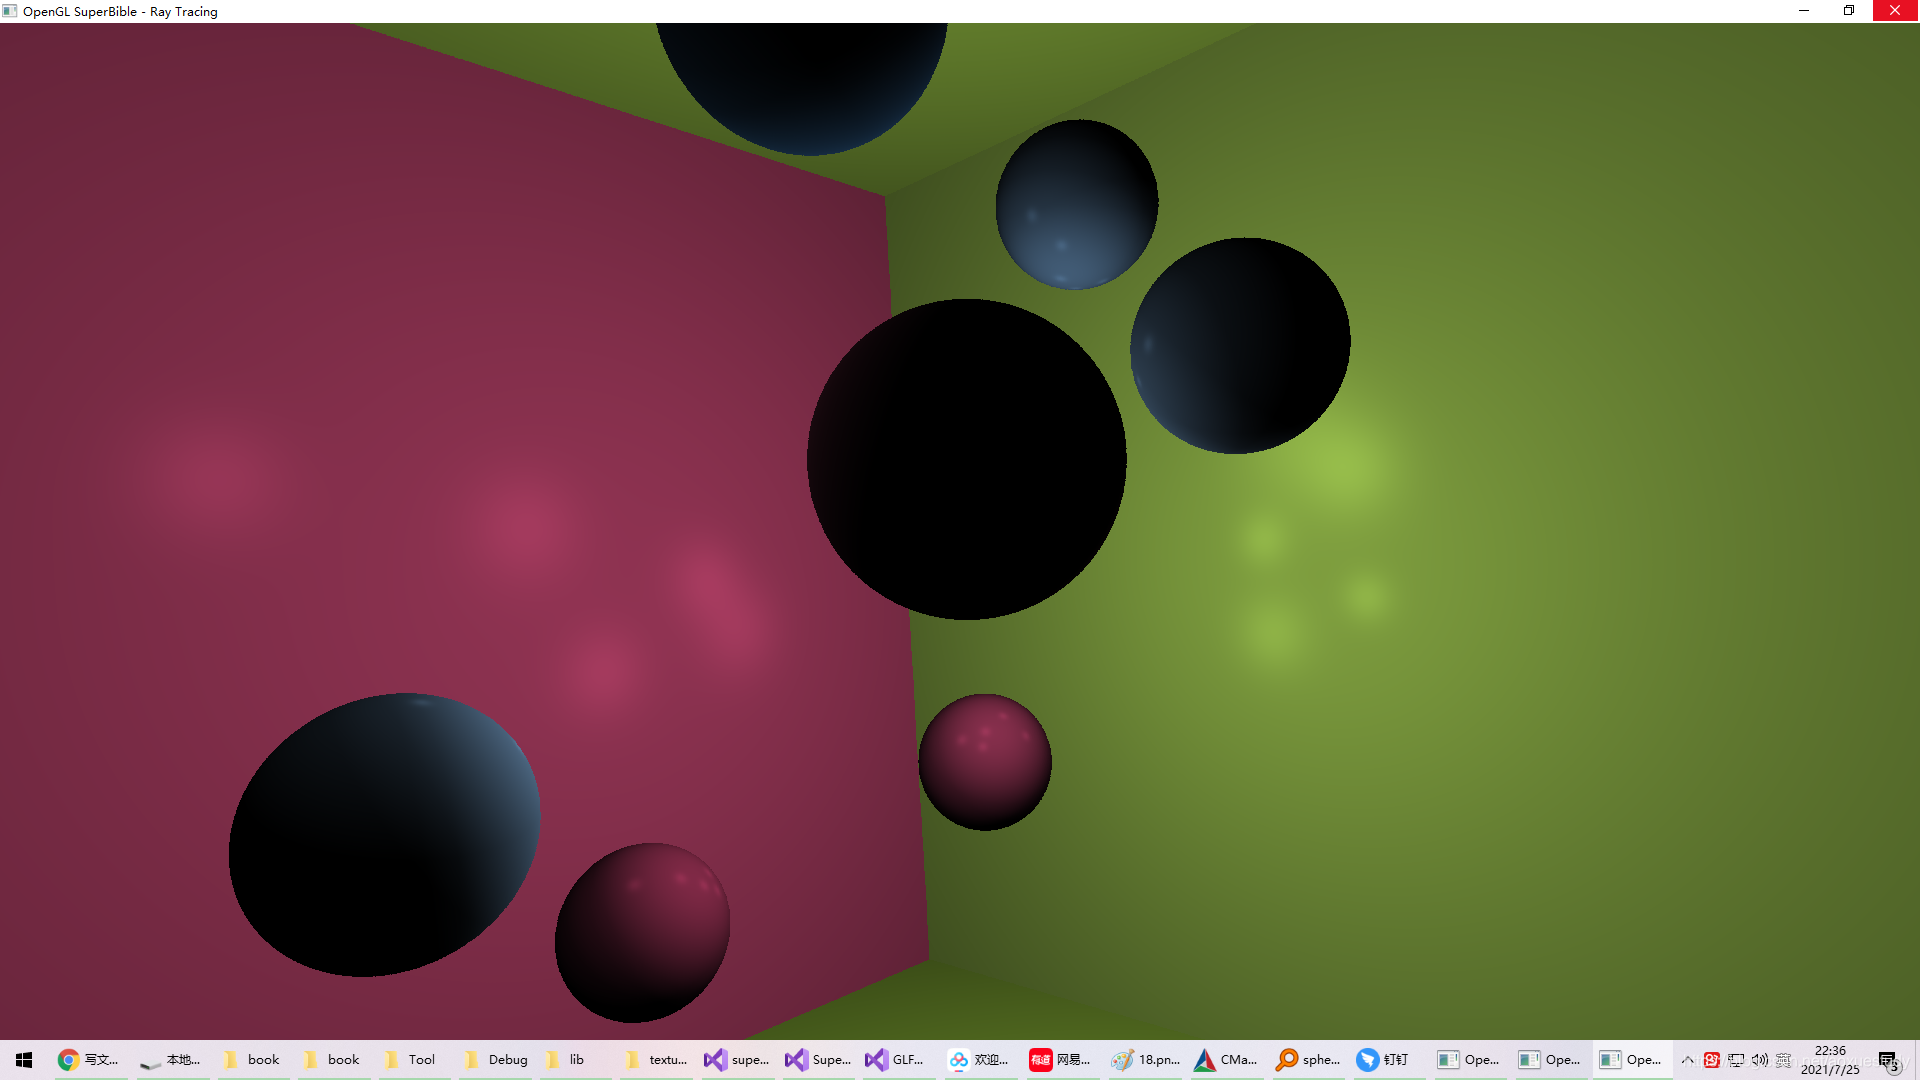This screenshot has width=1920, height=1080.
Task: Click the large black sphere in render
Action: tap(966, 460)
